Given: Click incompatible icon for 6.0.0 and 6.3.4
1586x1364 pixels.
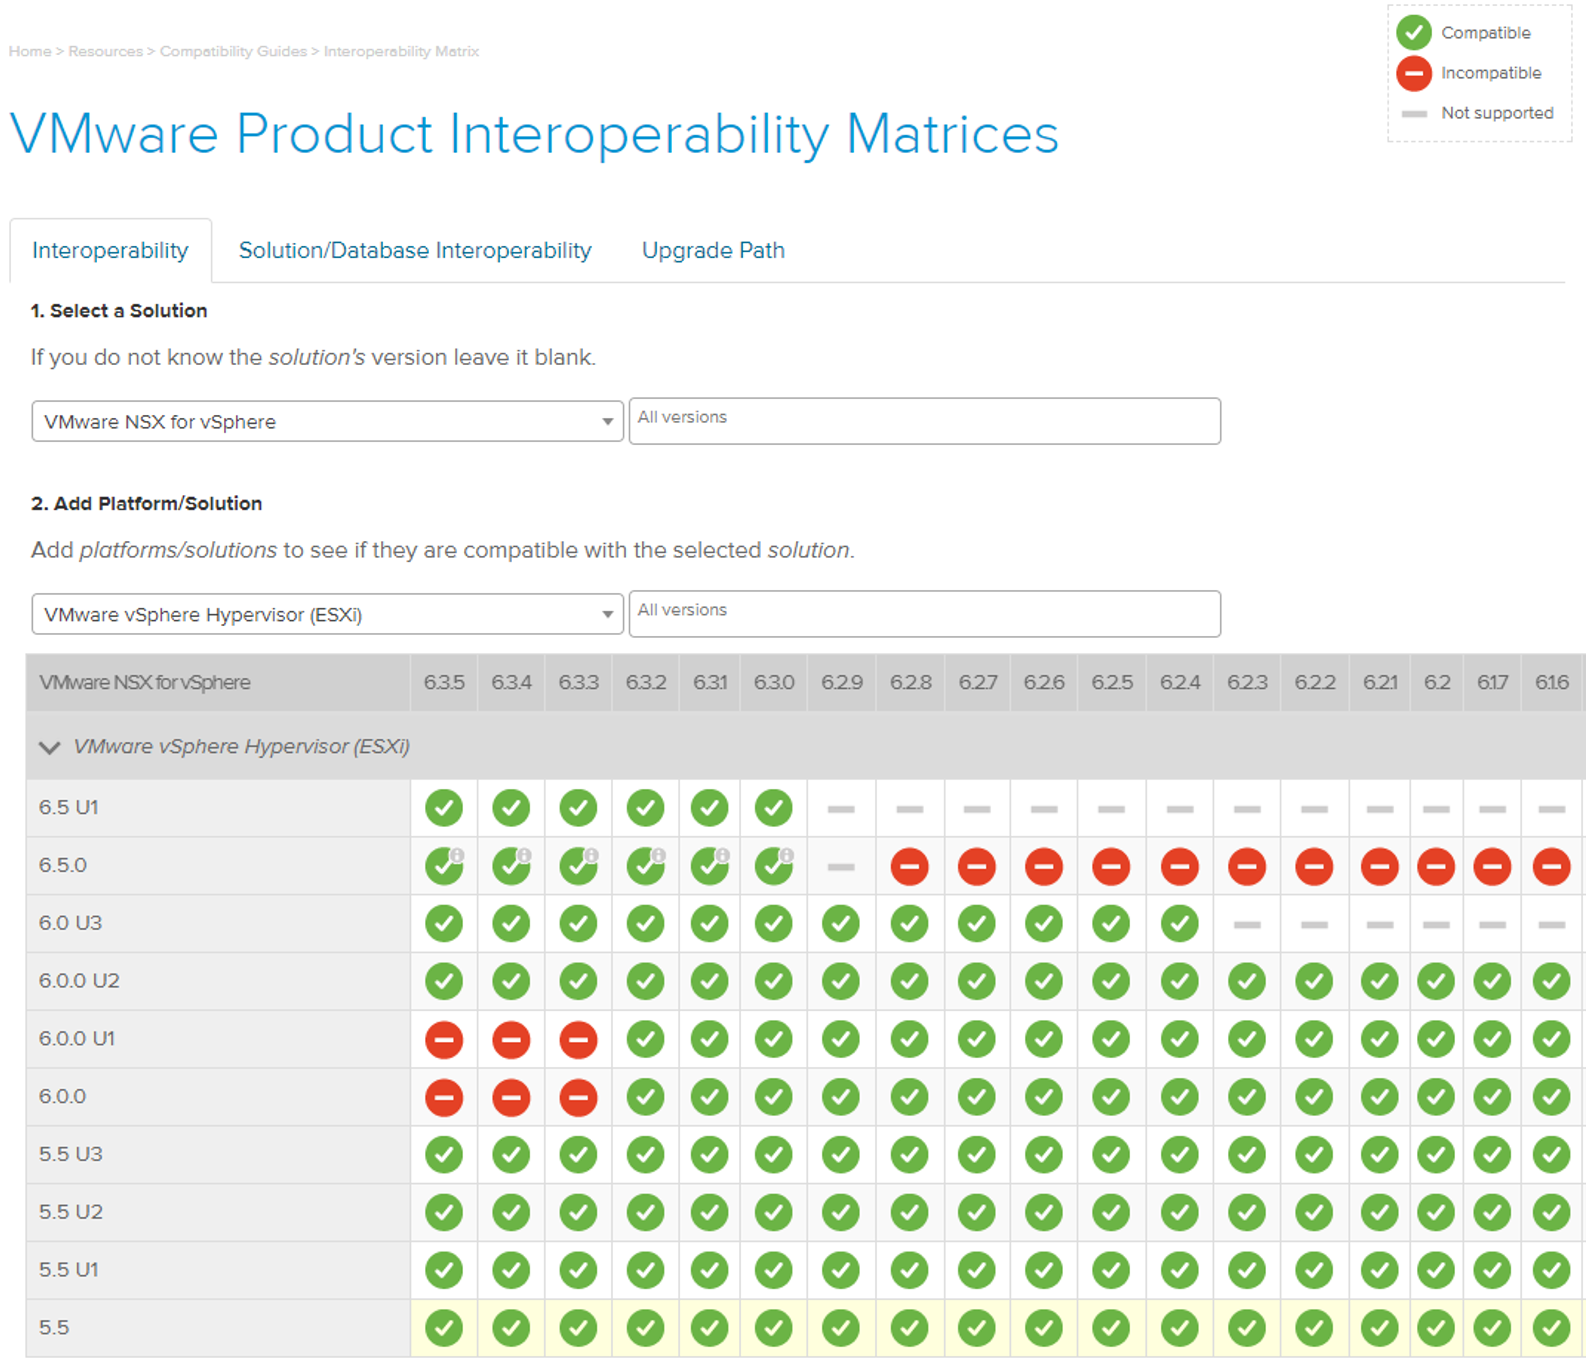Looking at the screenshot, I should pyautogui.click(x=511, y=1098).
